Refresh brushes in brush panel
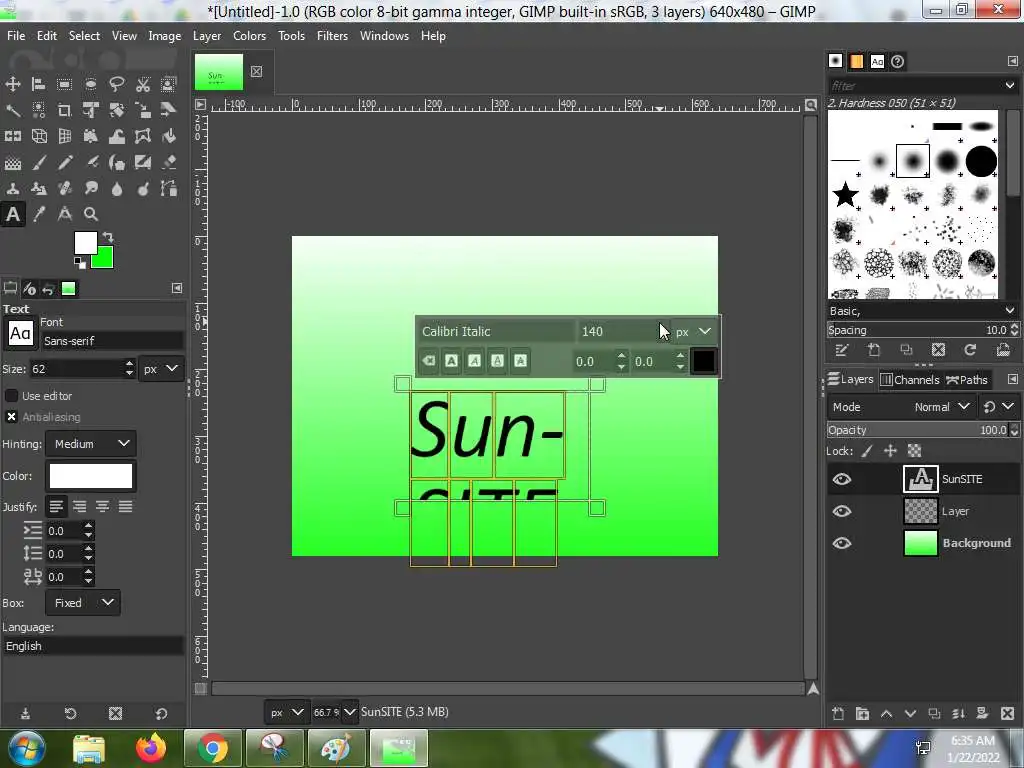This screenshot has width=1024, height=768. coord(970,350)
